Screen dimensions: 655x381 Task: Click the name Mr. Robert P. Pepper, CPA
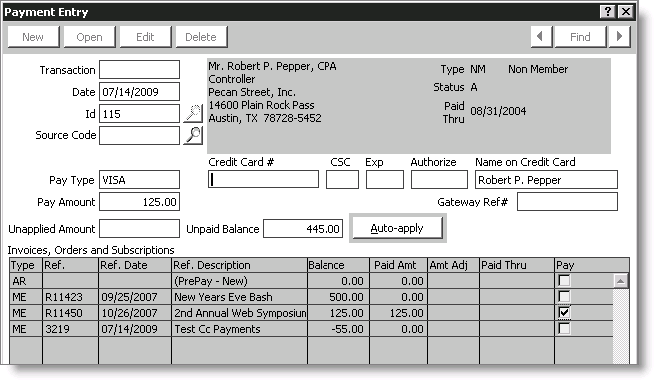click(x=272, y=66)
